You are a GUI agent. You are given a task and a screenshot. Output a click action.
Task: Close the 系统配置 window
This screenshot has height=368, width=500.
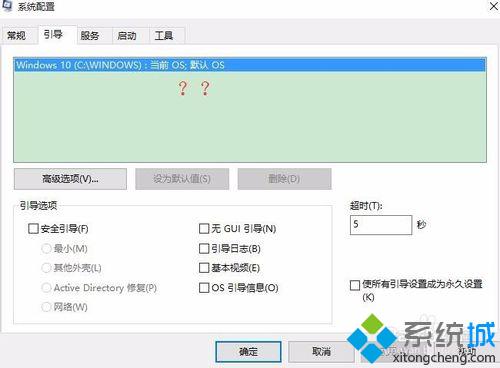click(x=494, y=6)
